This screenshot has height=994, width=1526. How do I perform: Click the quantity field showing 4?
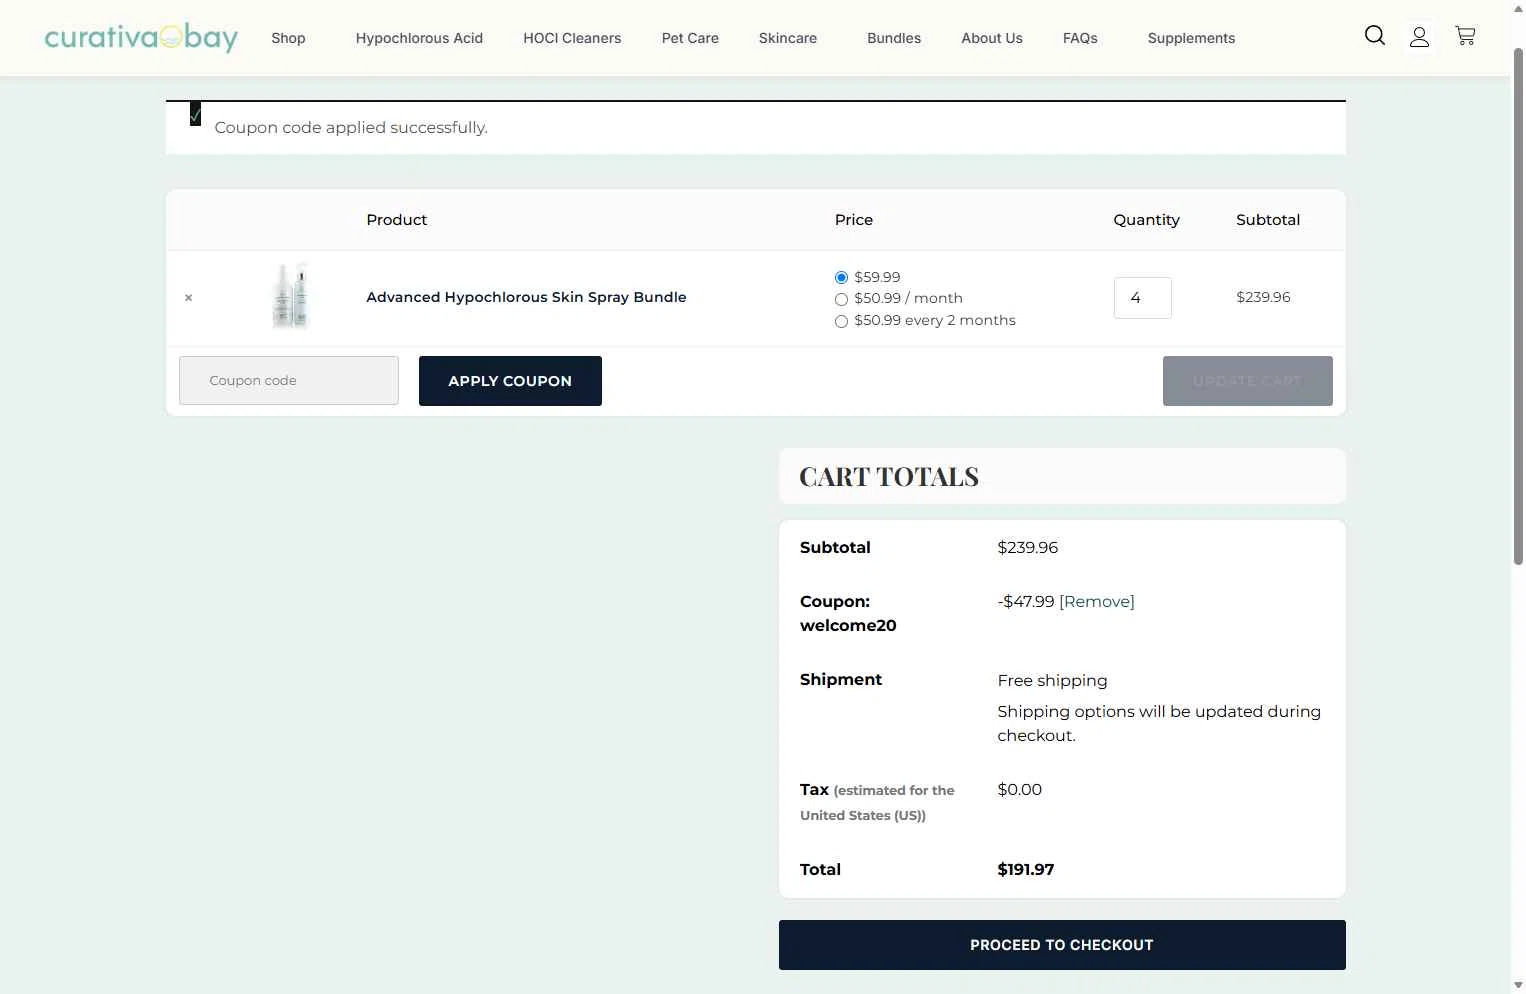pos(1143,298)
